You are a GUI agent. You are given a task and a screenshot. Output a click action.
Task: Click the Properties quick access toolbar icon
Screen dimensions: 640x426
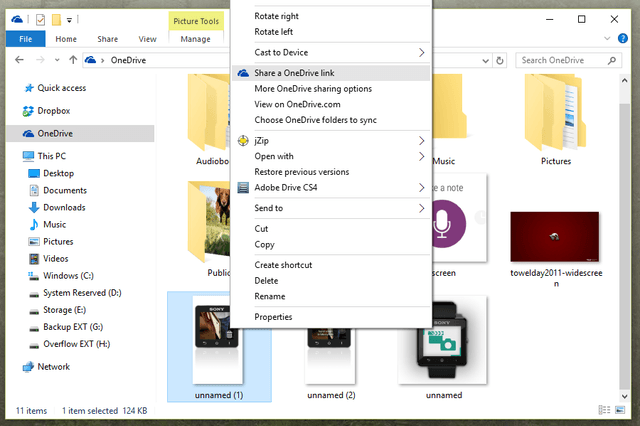pos(40,20)
